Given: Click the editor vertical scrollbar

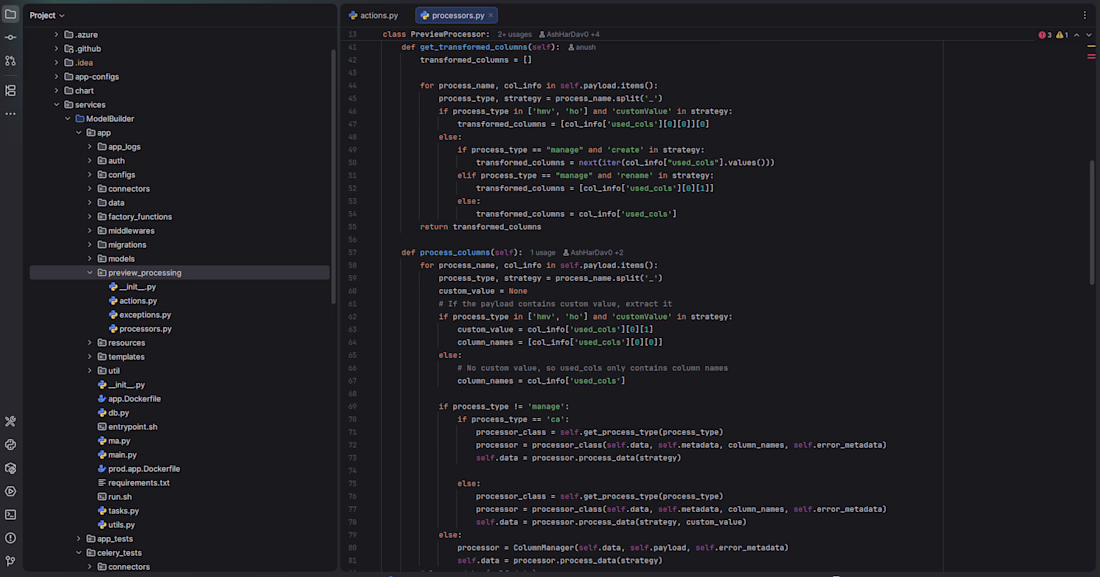Looking at the screenshot, I should click(x=1092, y=223).
